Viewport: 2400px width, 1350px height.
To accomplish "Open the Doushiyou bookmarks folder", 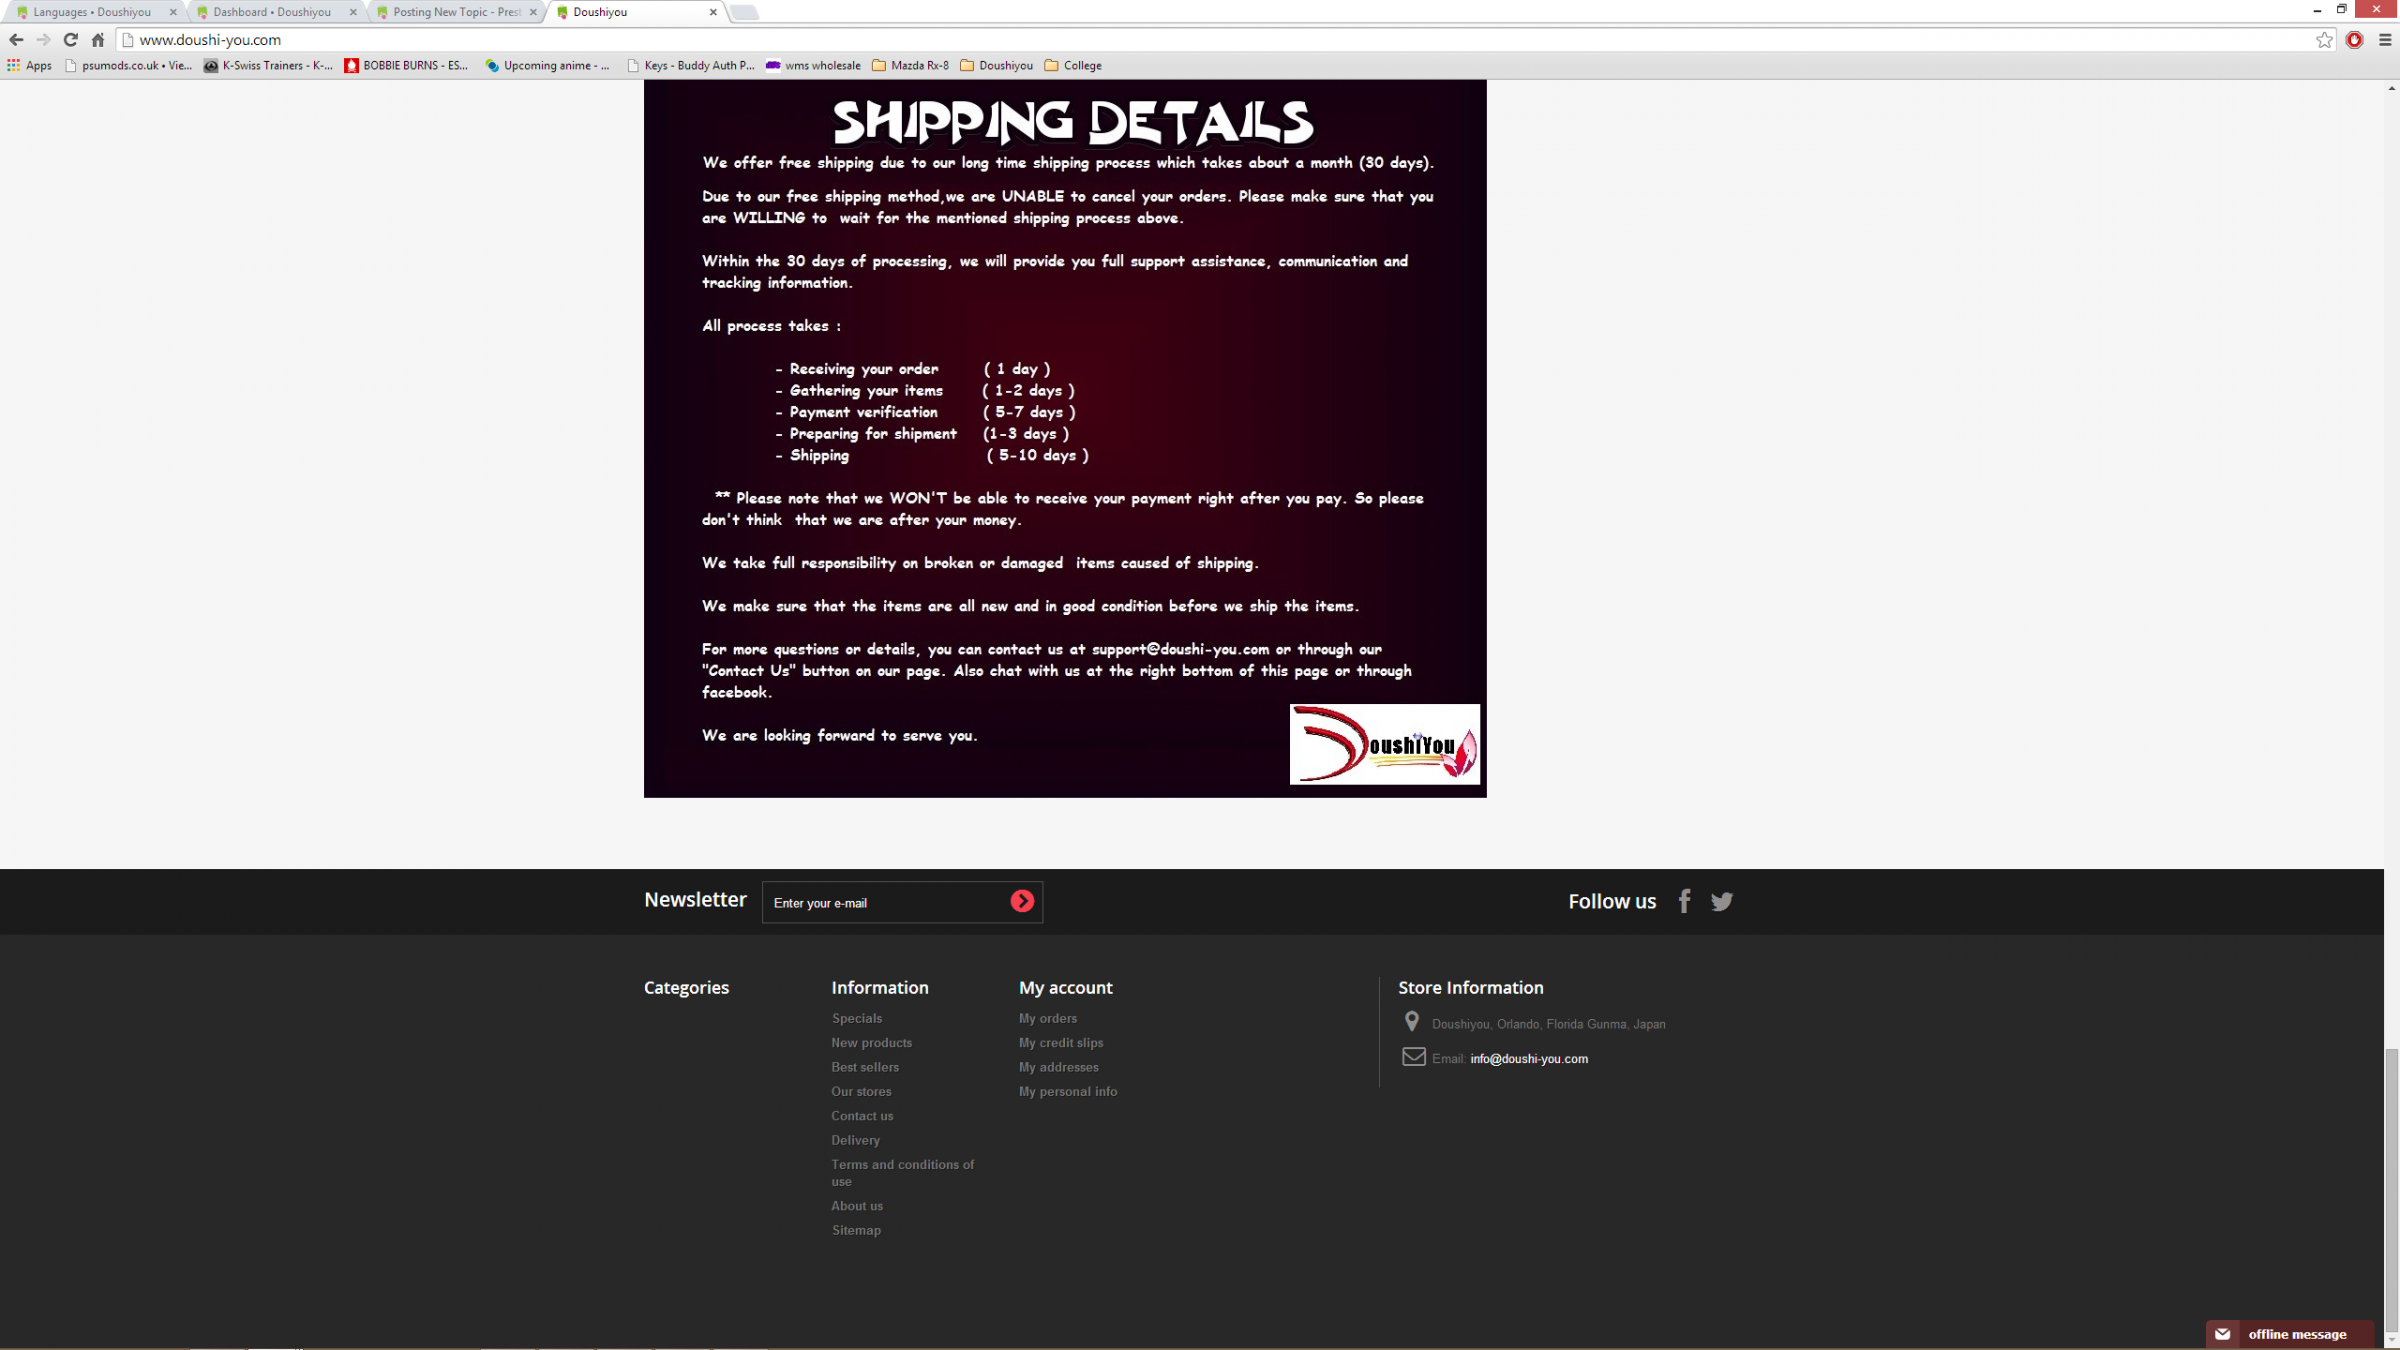I will (996, 66).
